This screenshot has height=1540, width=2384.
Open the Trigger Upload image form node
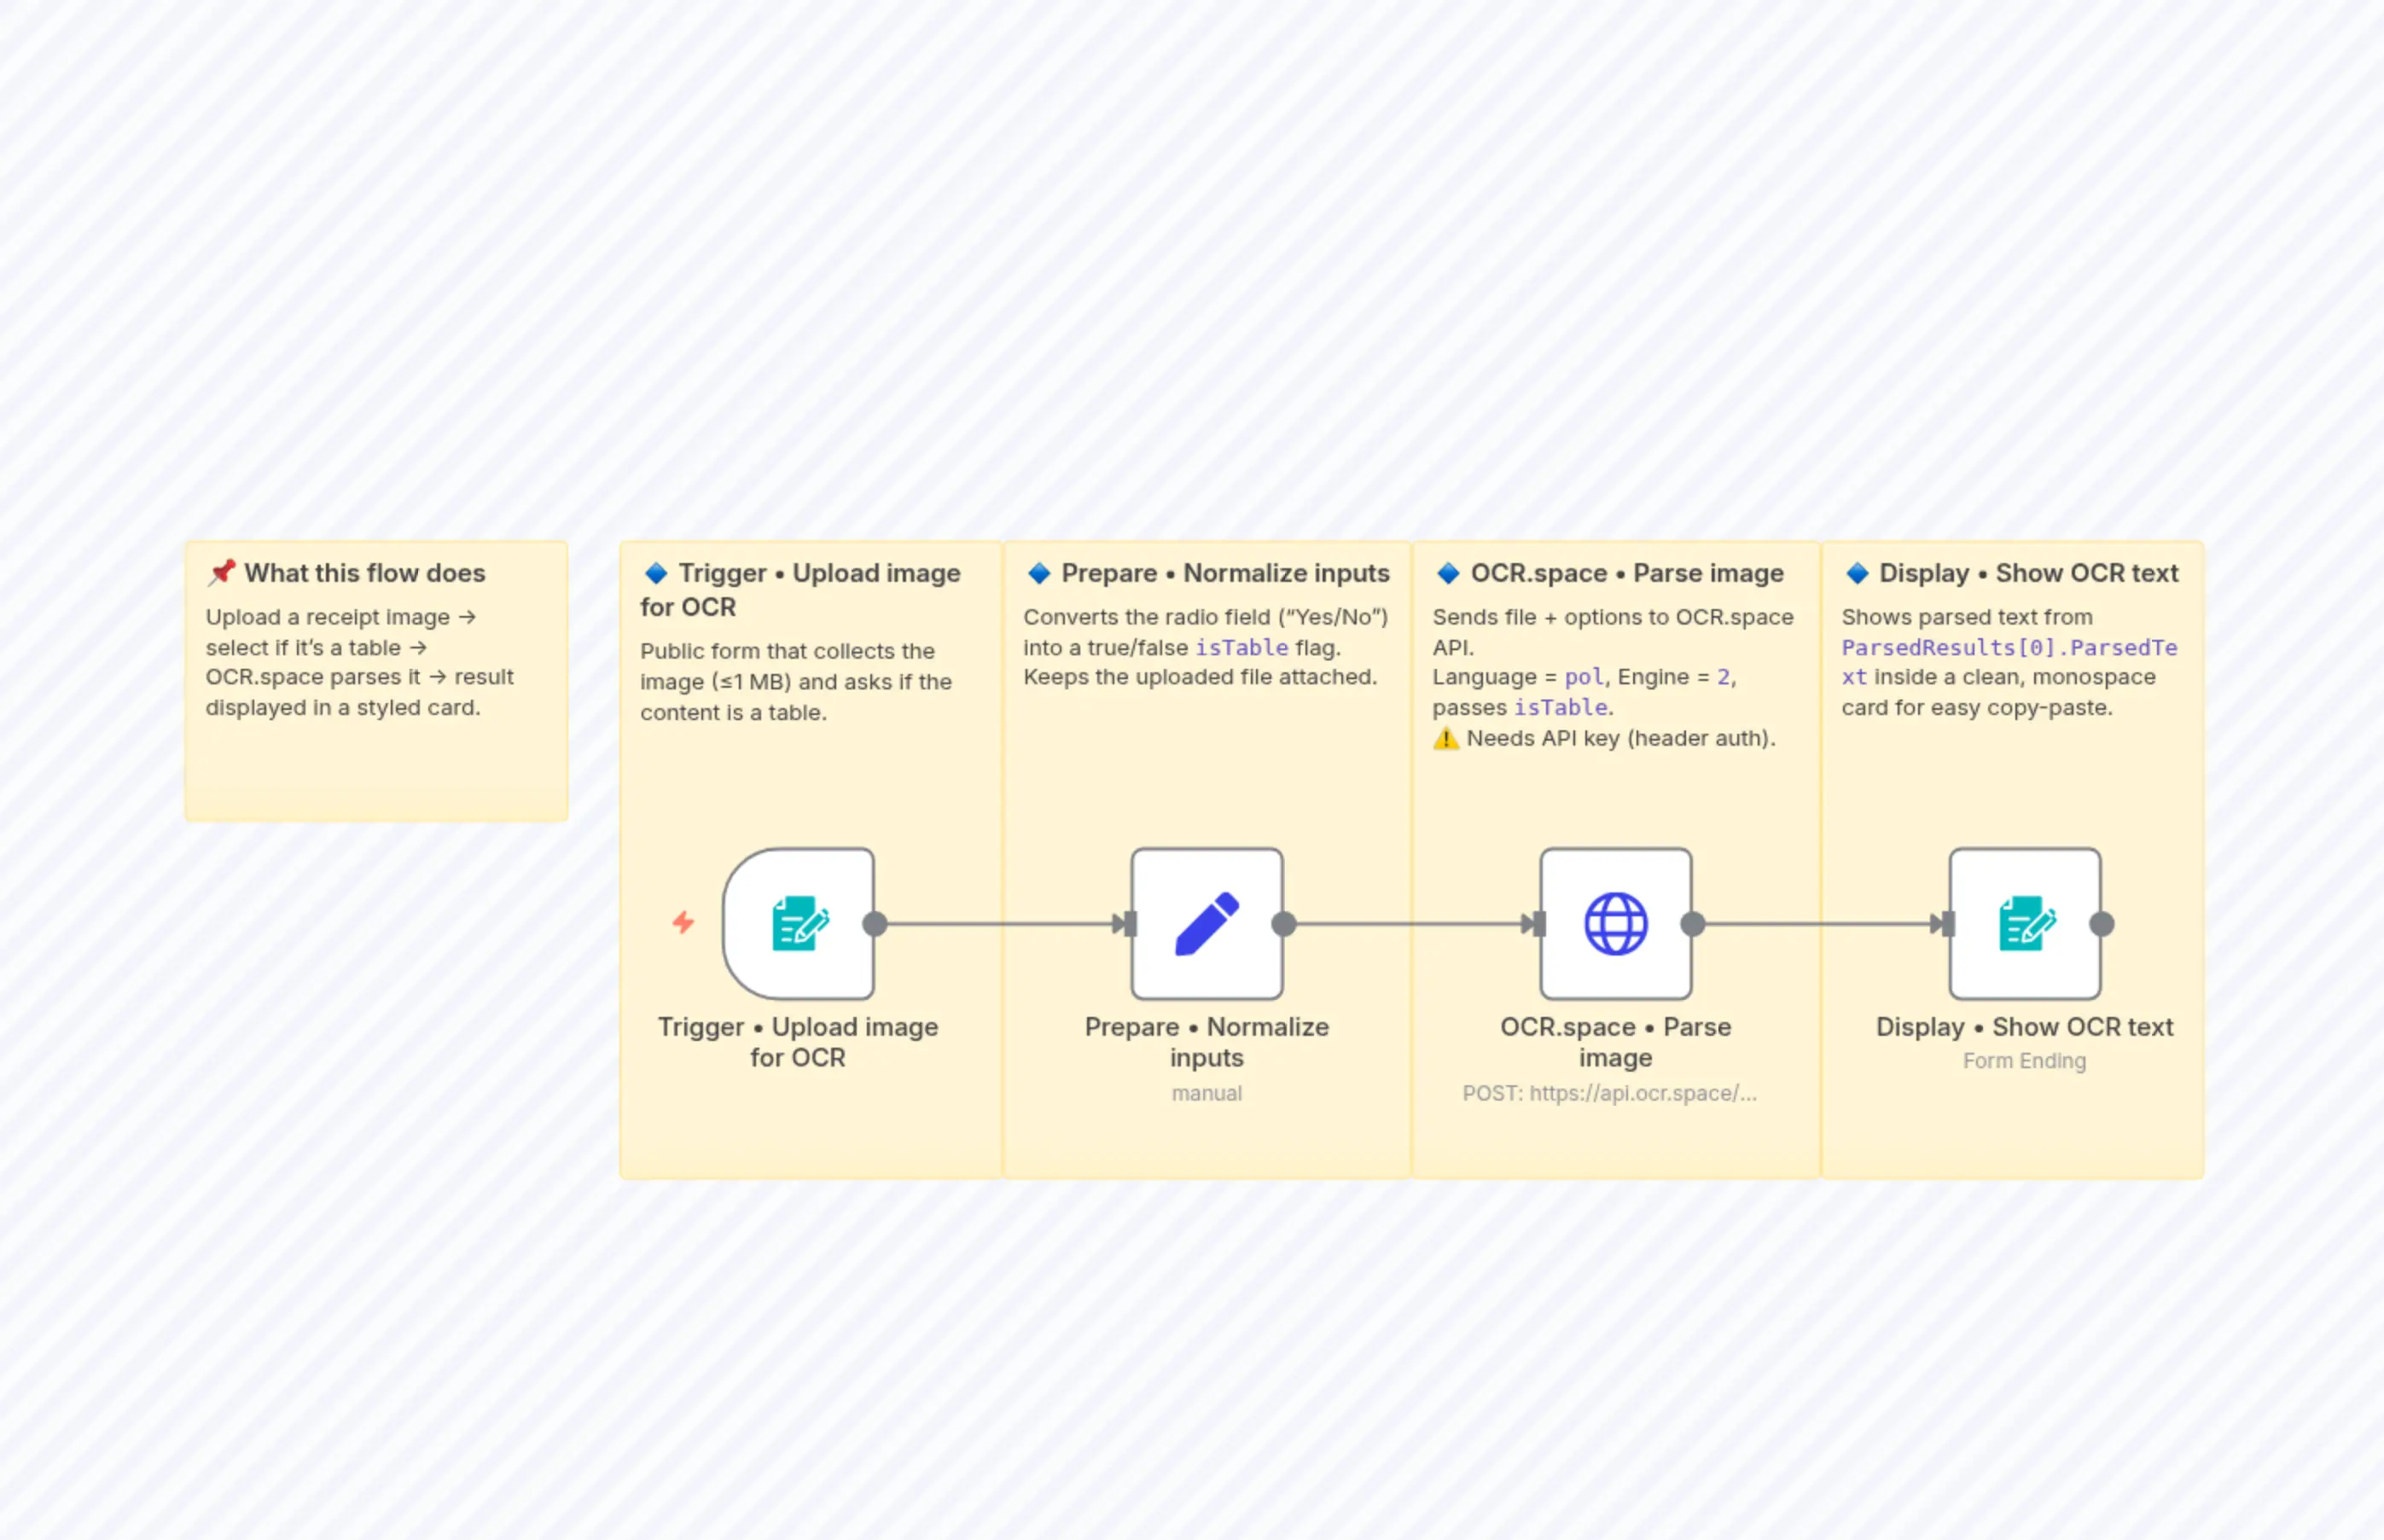coord(798,923)
